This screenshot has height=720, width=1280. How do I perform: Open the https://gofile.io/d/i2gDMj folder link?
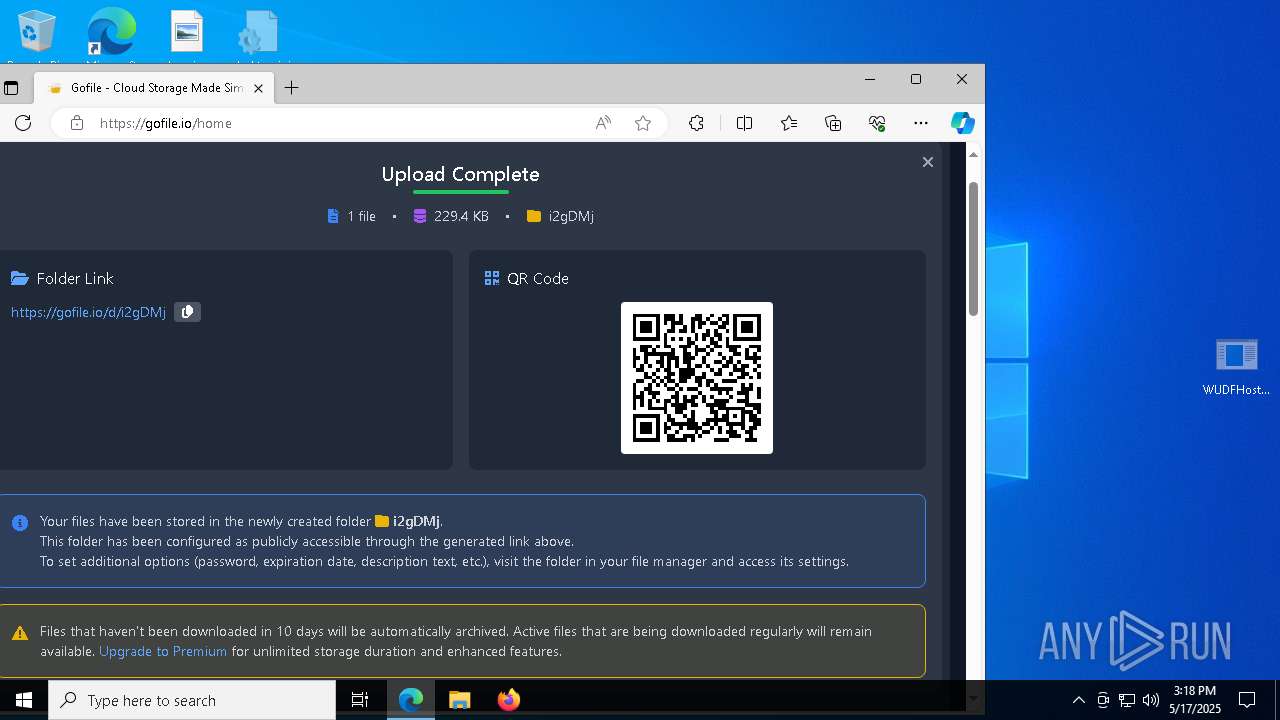88,312
